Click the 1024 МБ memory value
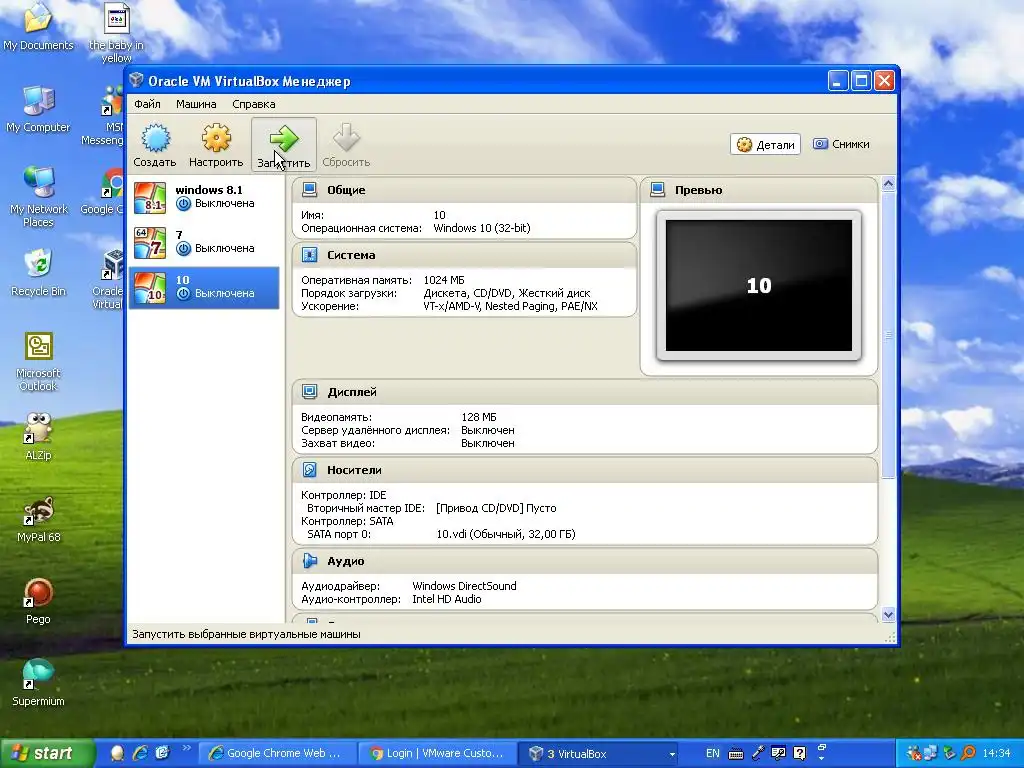The height and width of the screenshot is (768, 1024). coord(444,280)
